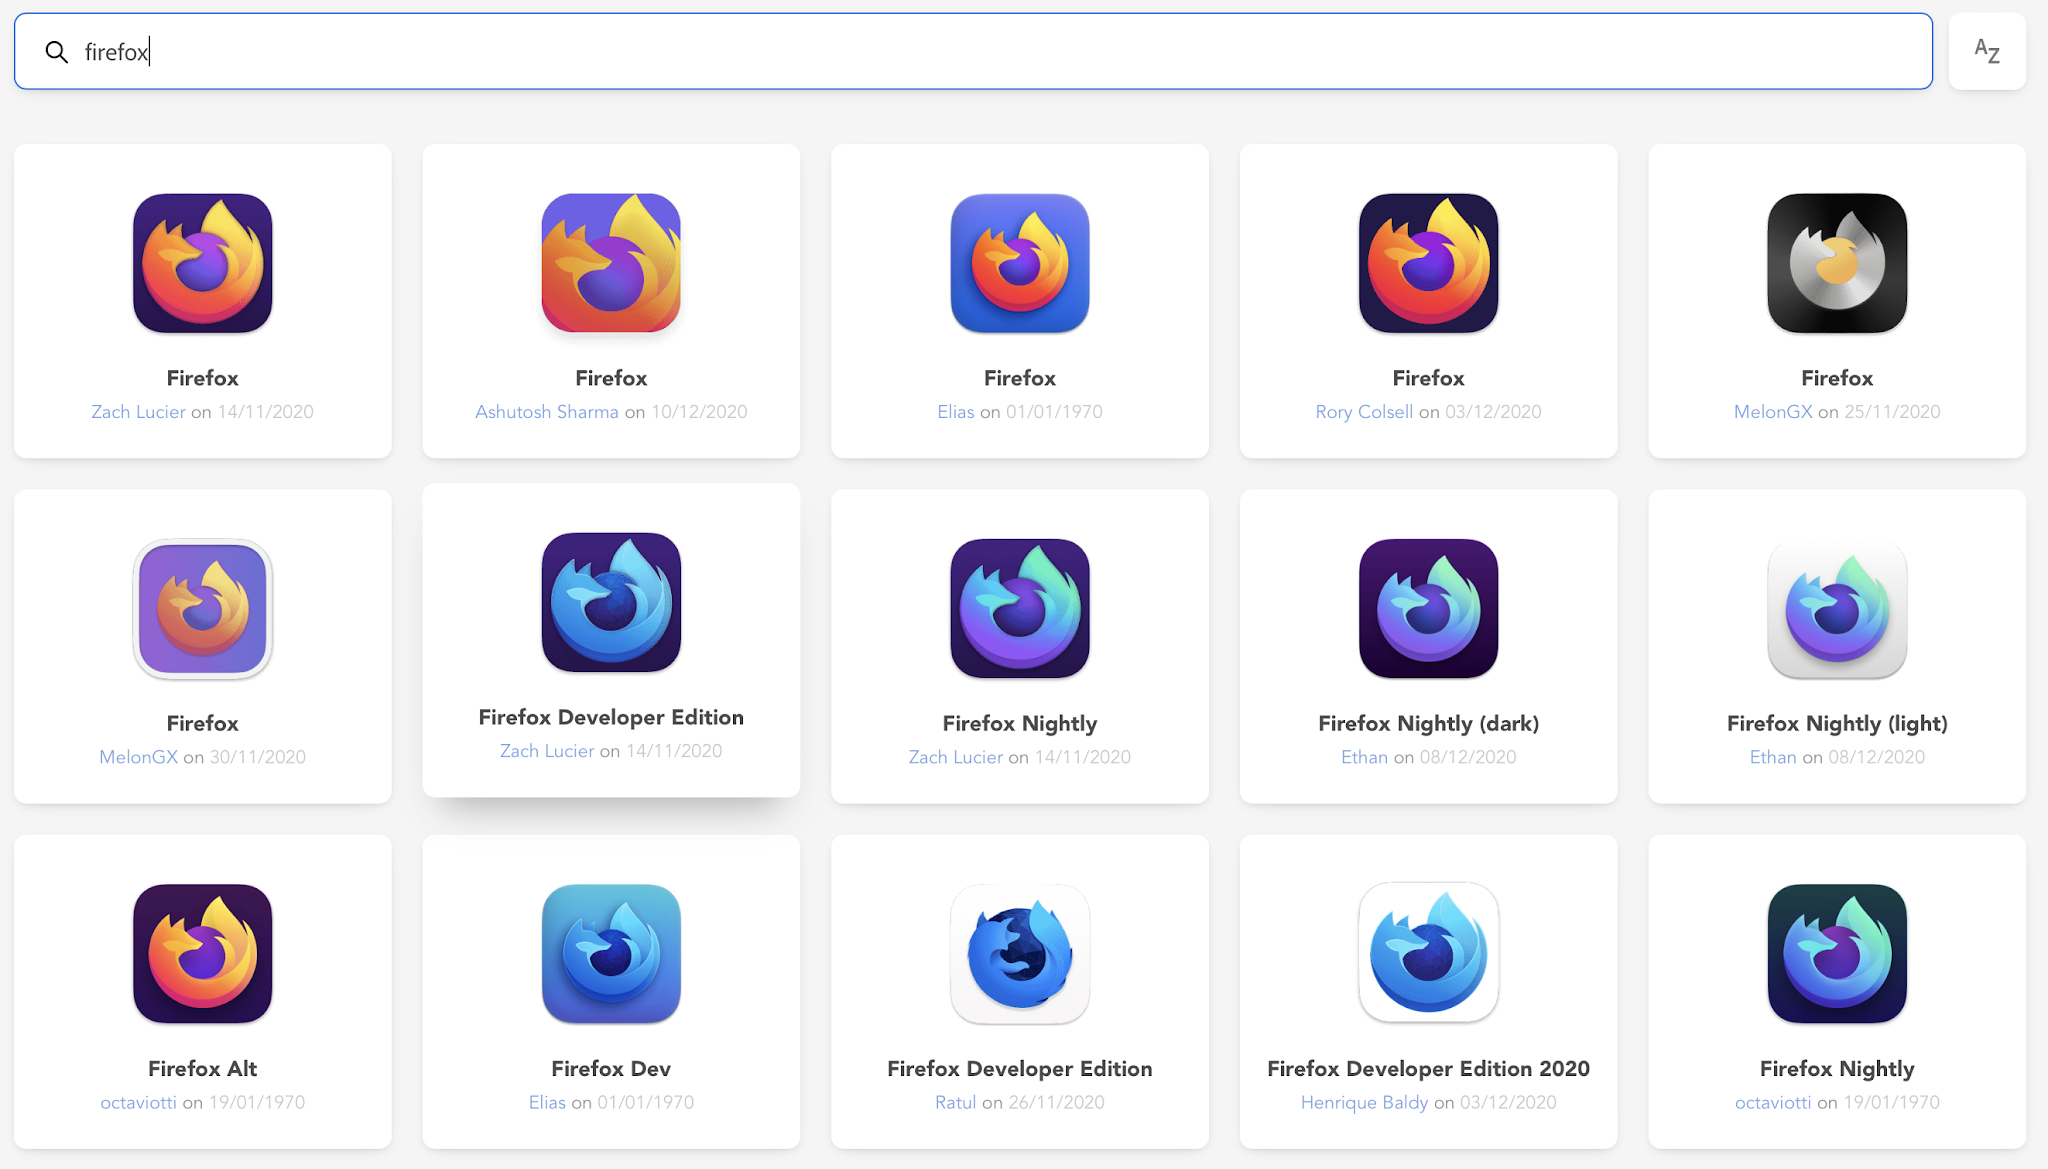Select the Firefox Dev icon by Elias
2048x1169 pixels.
point(611,953)
